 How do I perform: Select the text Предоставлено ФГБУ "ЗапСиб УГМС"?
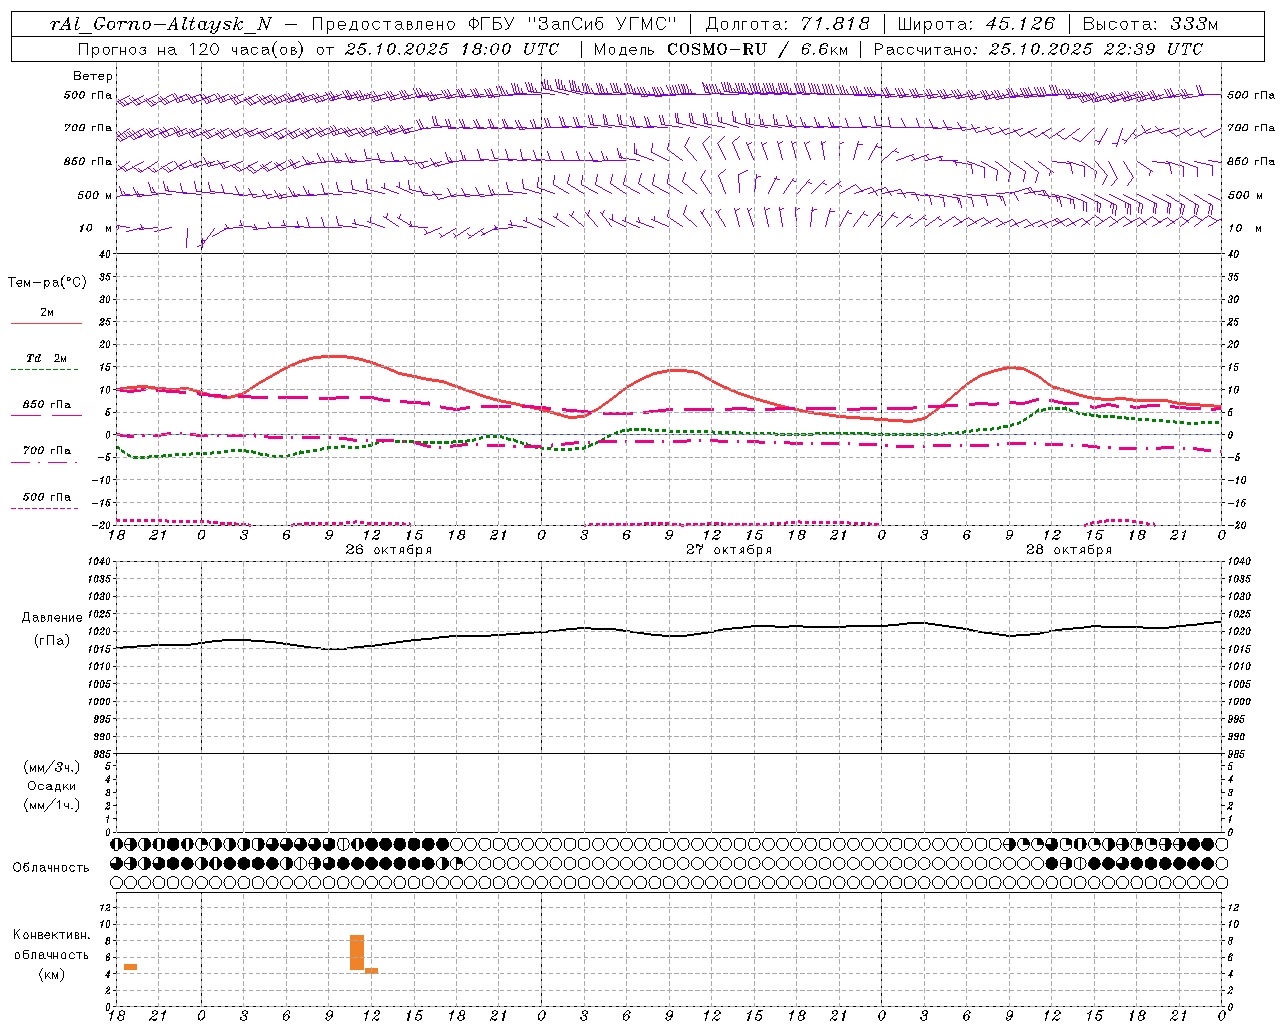pos(494,24)
